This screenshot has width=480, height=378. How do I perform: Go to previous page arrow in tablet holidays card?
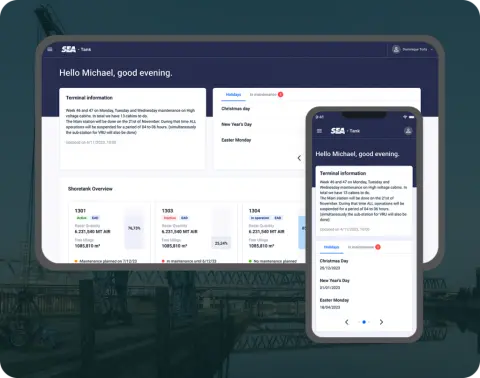pos(299,158)
